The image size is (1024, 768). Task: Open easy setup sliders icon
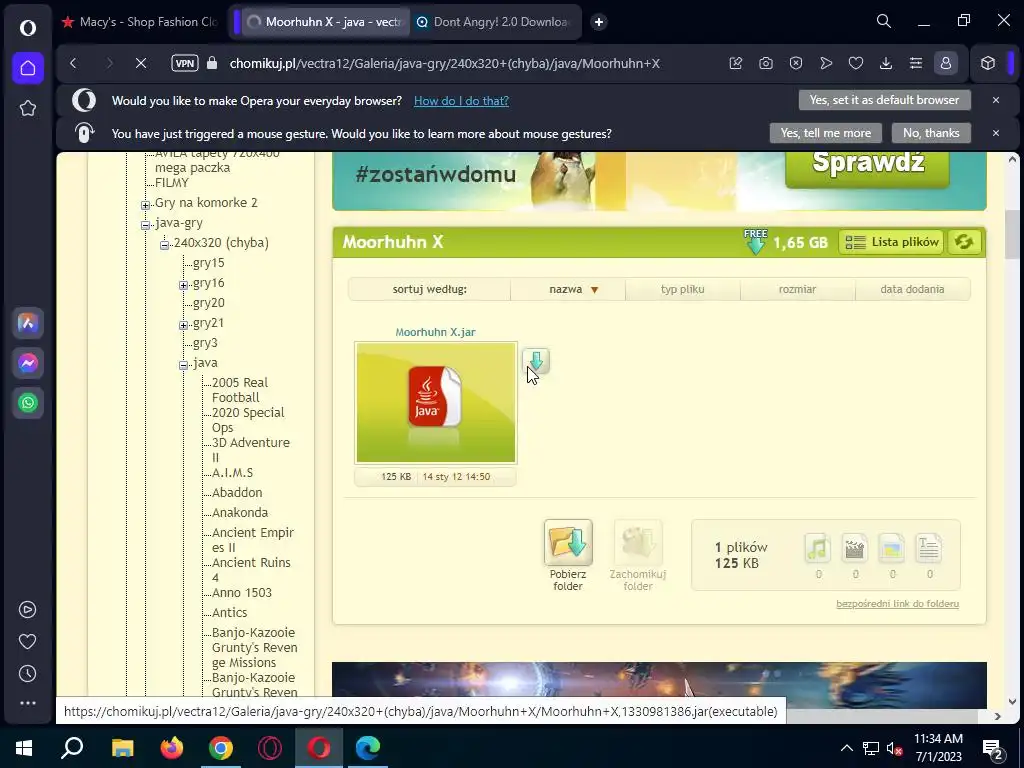pos(916,63)
